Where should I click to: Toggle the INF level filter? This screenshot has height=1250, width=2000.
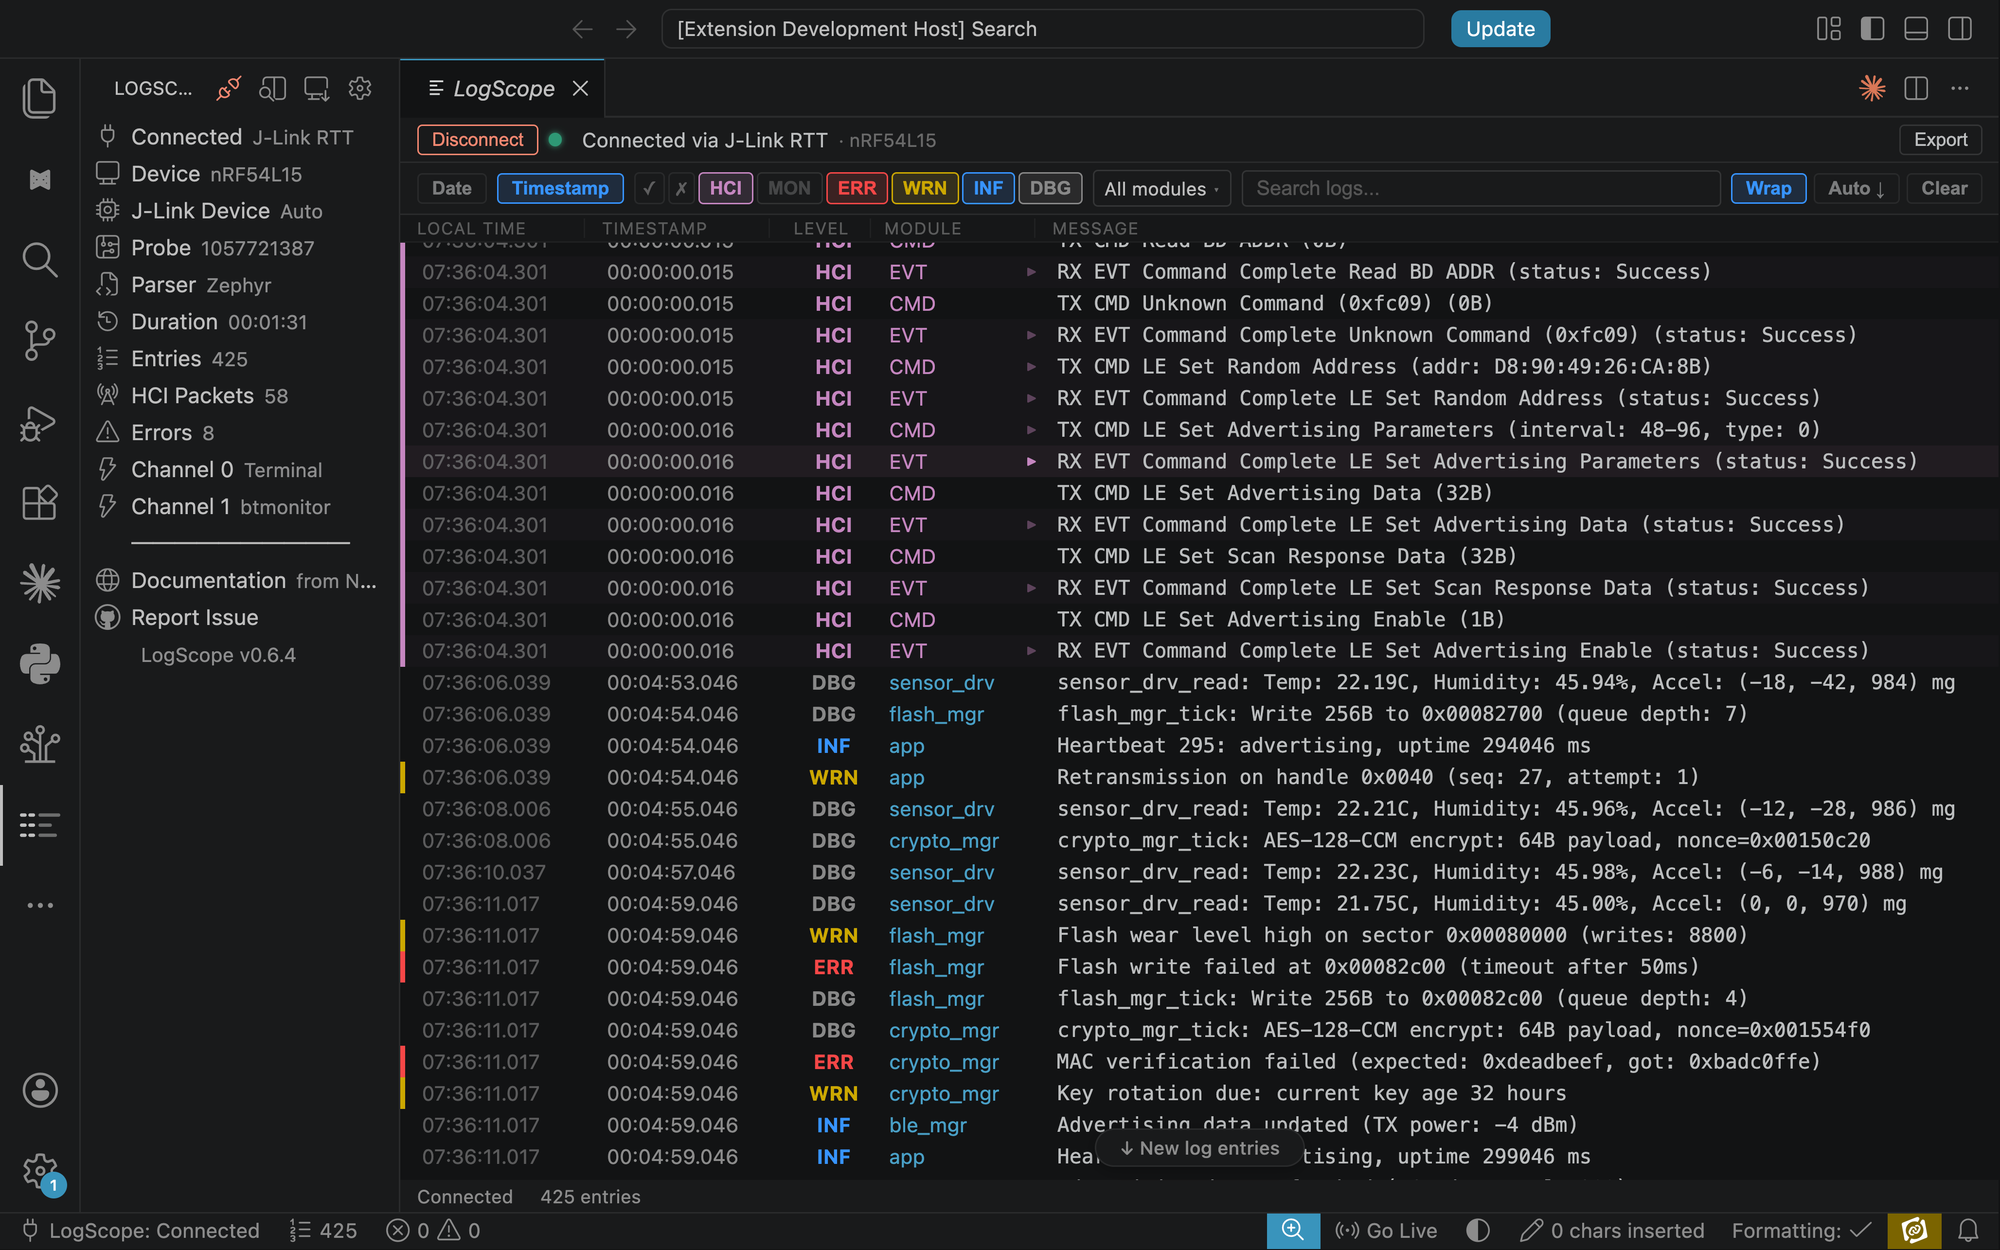(988, 188)
